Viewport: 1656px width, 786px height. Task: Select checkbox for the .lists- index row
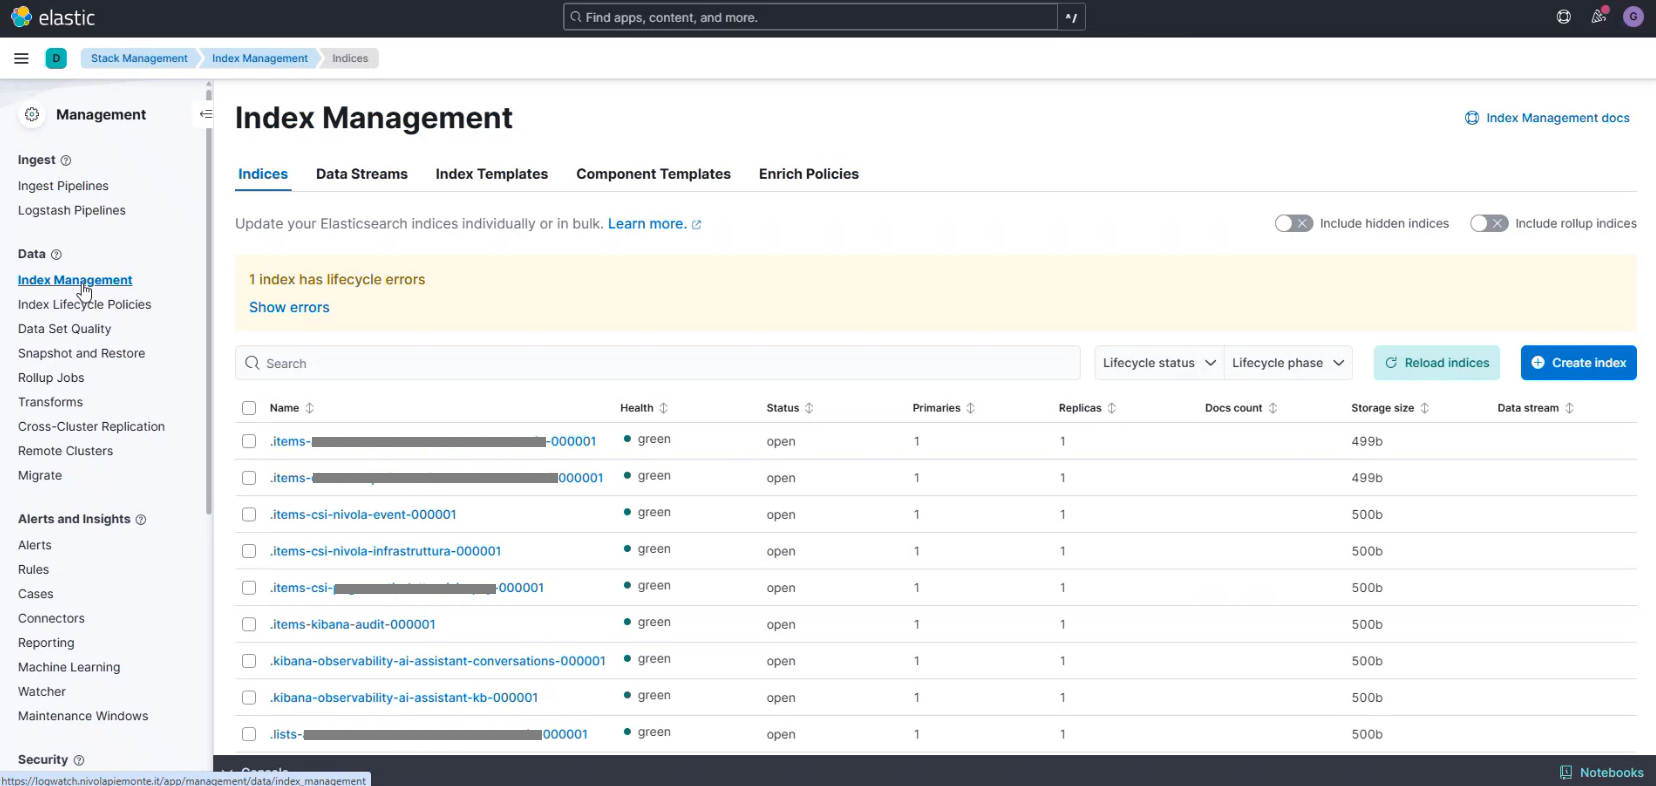249,734
